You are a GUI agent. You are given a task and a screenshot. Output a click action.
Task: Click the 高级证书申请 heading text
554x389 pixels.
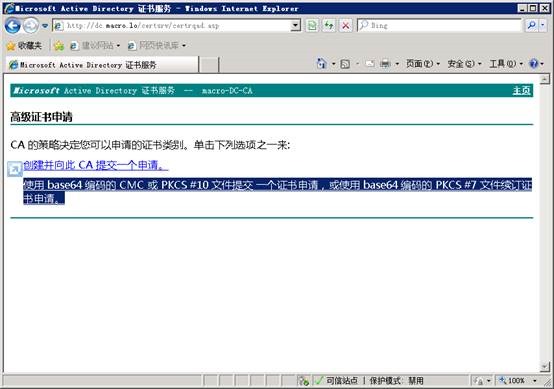(41, 117)
